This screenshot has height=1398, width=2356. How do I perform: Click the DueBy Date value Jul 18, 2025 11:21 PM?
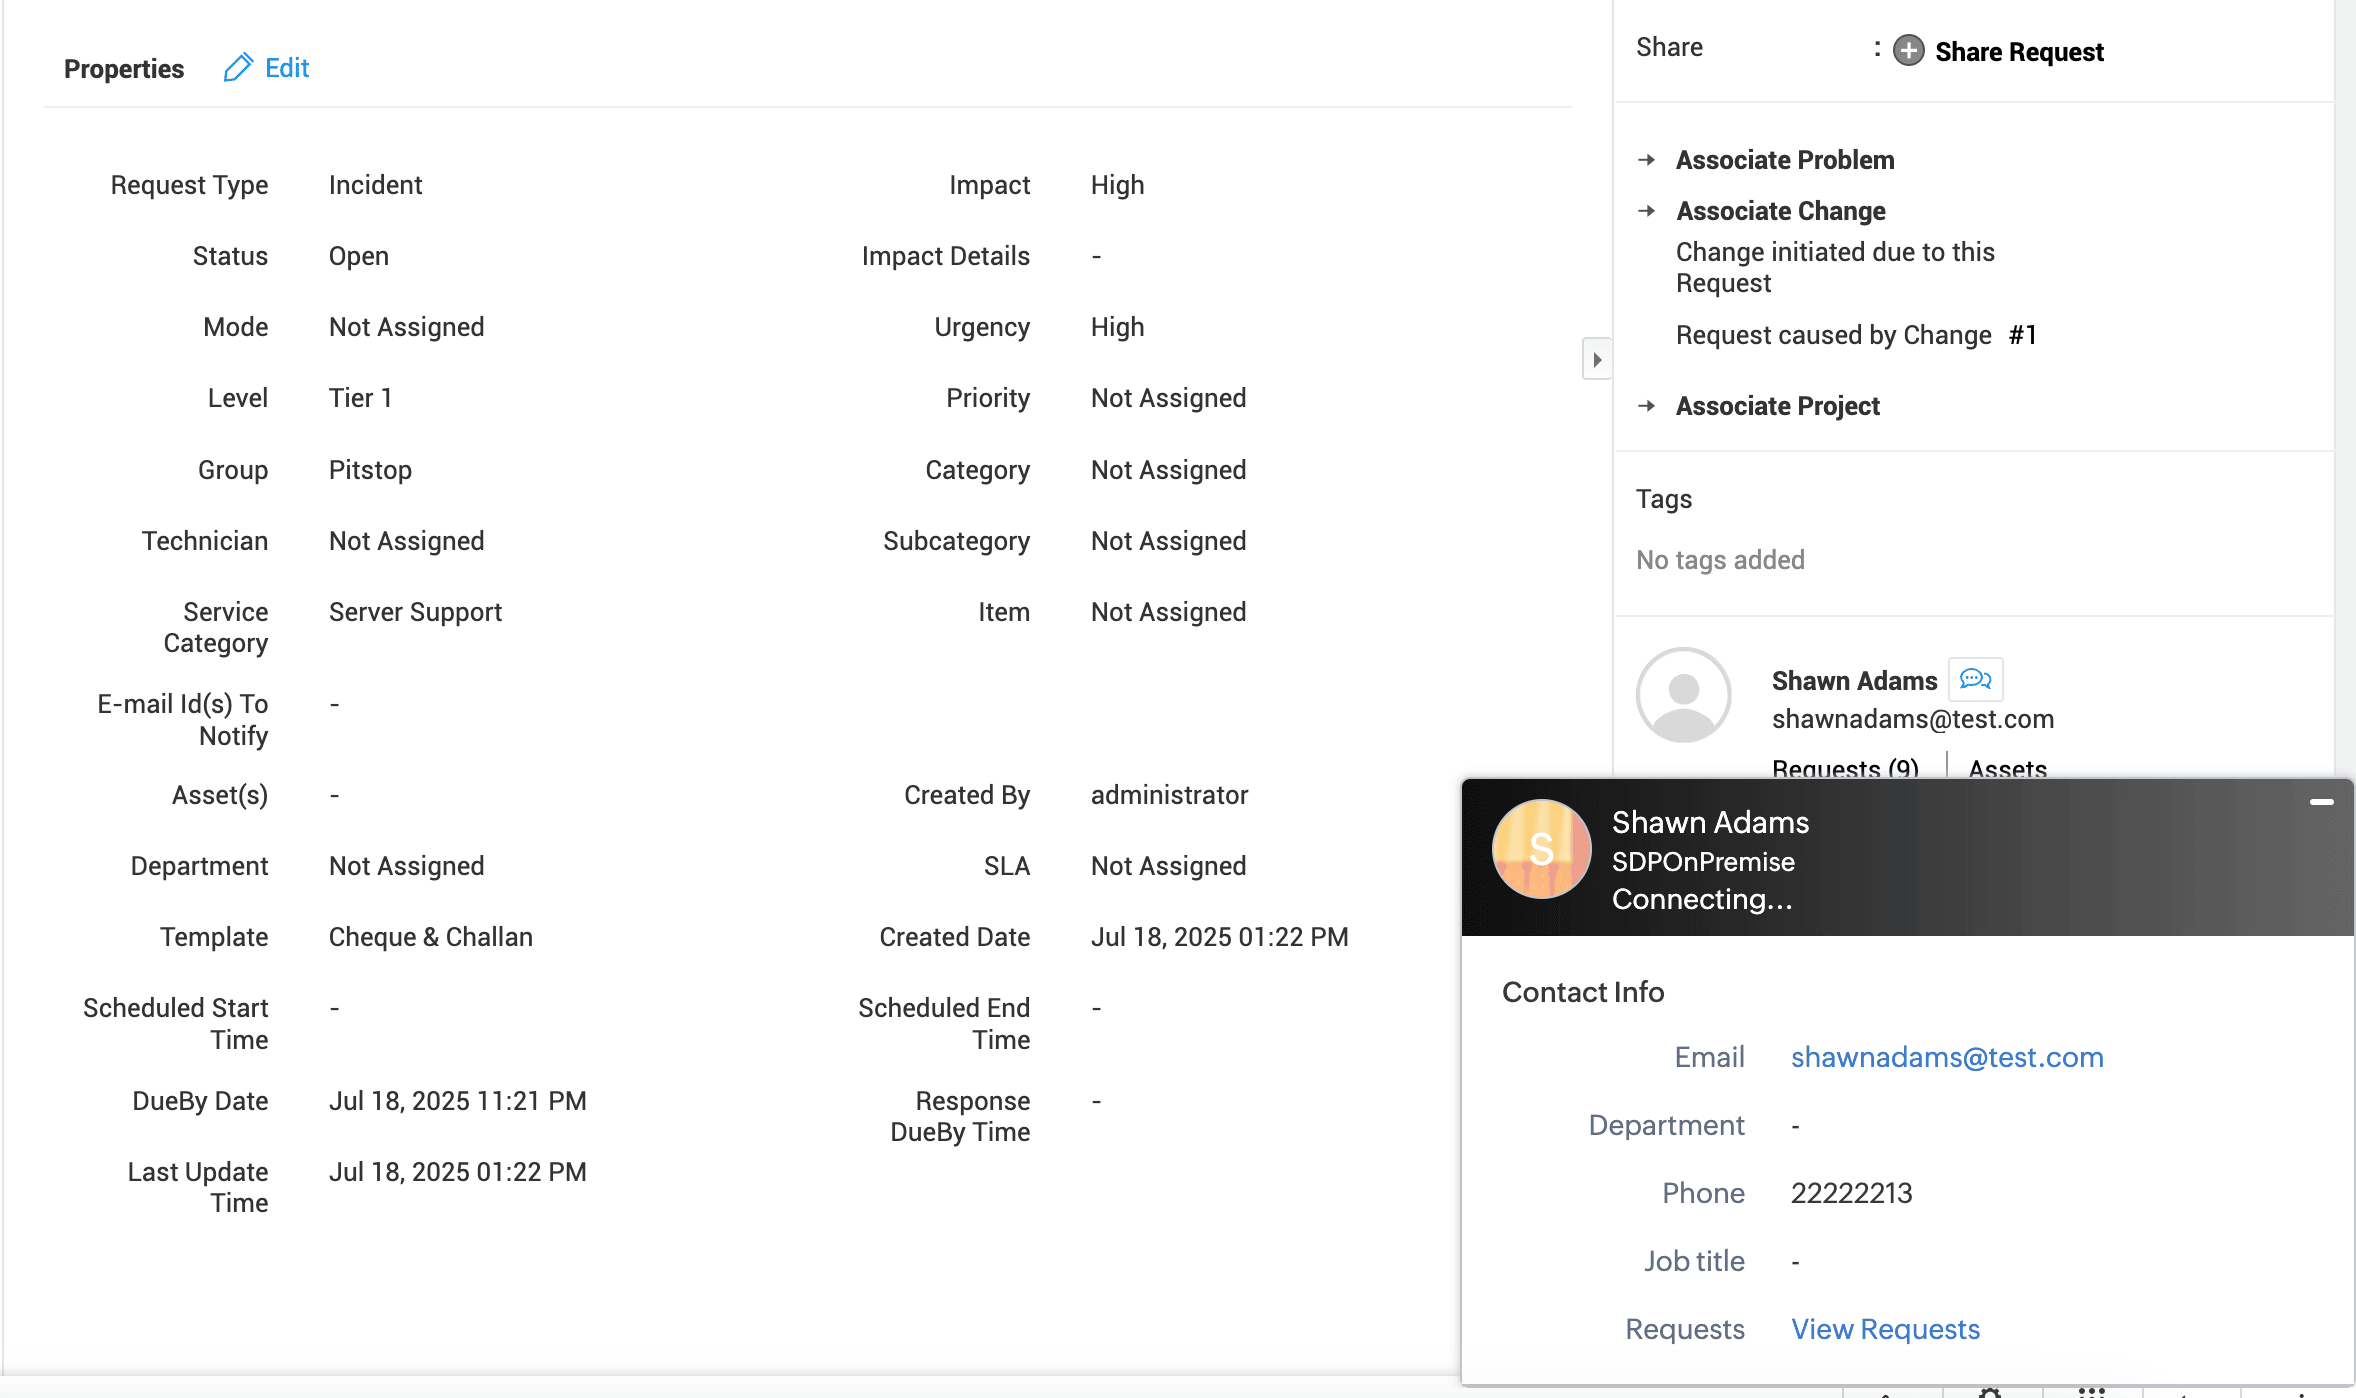pyautogui.click(x=458, y=1101)
